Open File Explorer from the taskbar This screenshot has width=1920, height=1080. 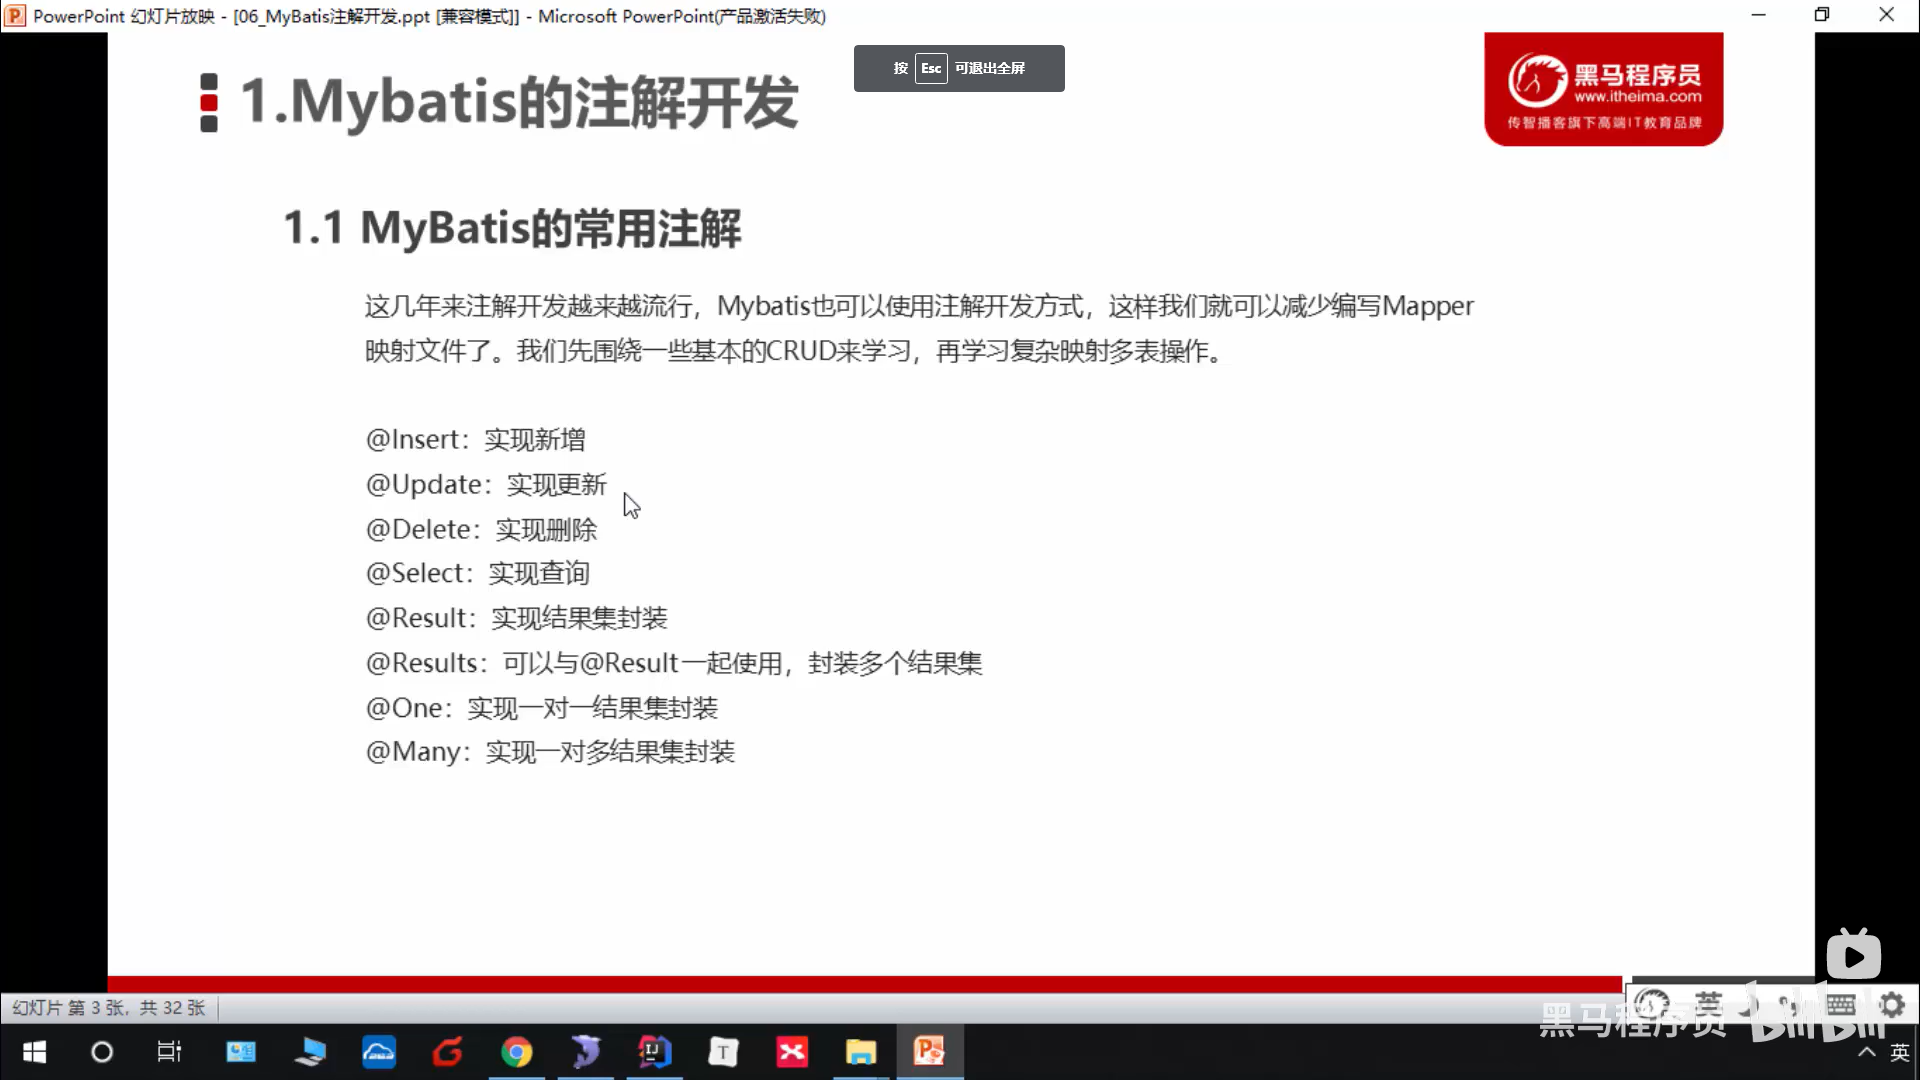[x=860, y=1052]
